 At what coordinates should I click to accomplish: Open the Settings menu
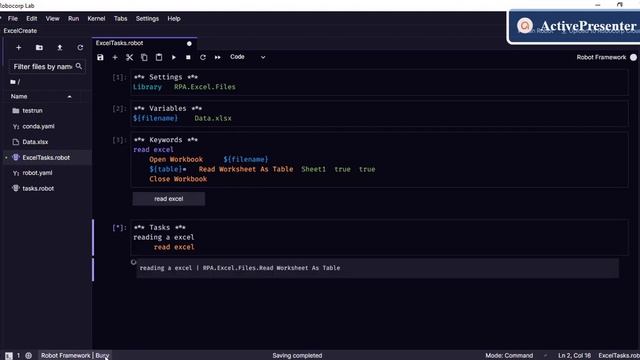pyautogui.click(x=147, y=19)
